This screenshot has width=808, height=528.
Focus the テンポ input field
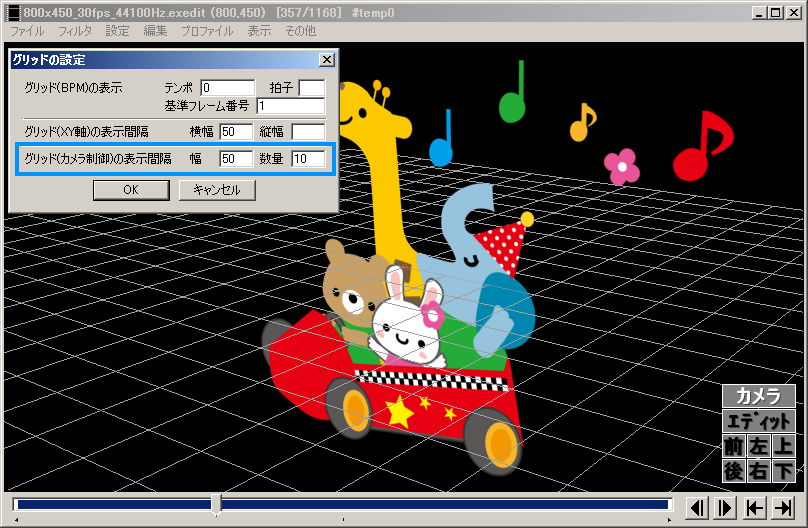pos(228,88)
